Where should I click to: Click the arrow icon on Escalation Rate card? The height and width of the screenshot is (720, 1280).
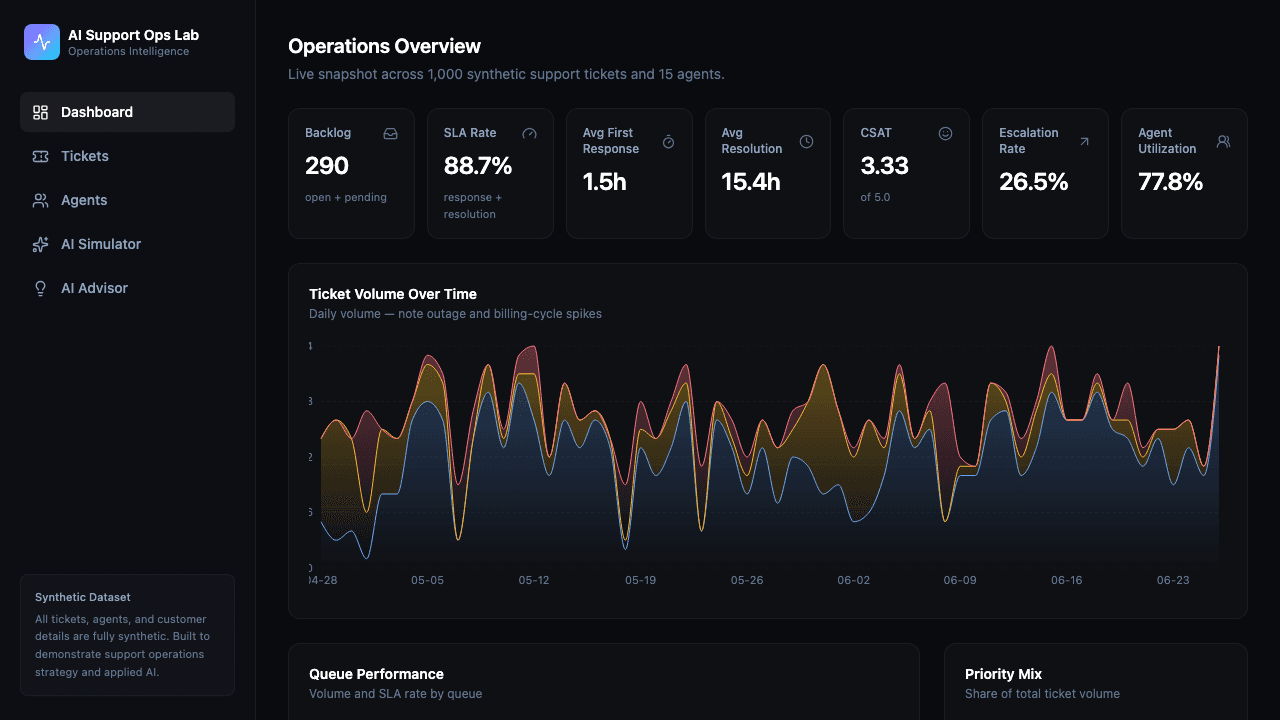pos(1085,142)
